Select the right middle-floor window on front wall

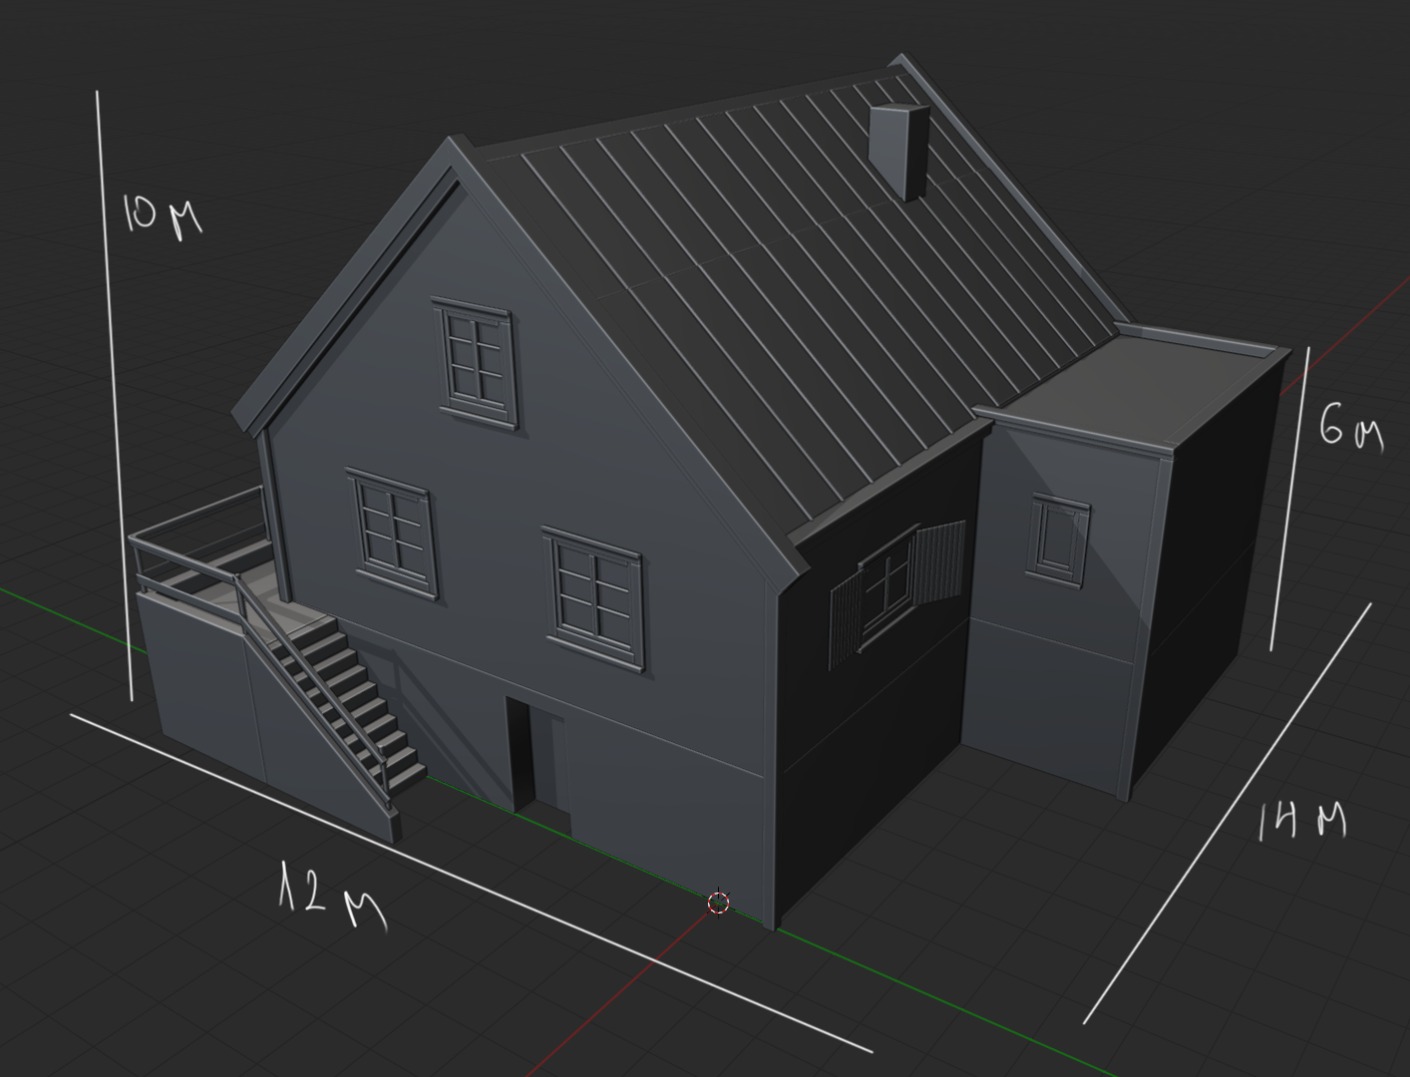595,597
